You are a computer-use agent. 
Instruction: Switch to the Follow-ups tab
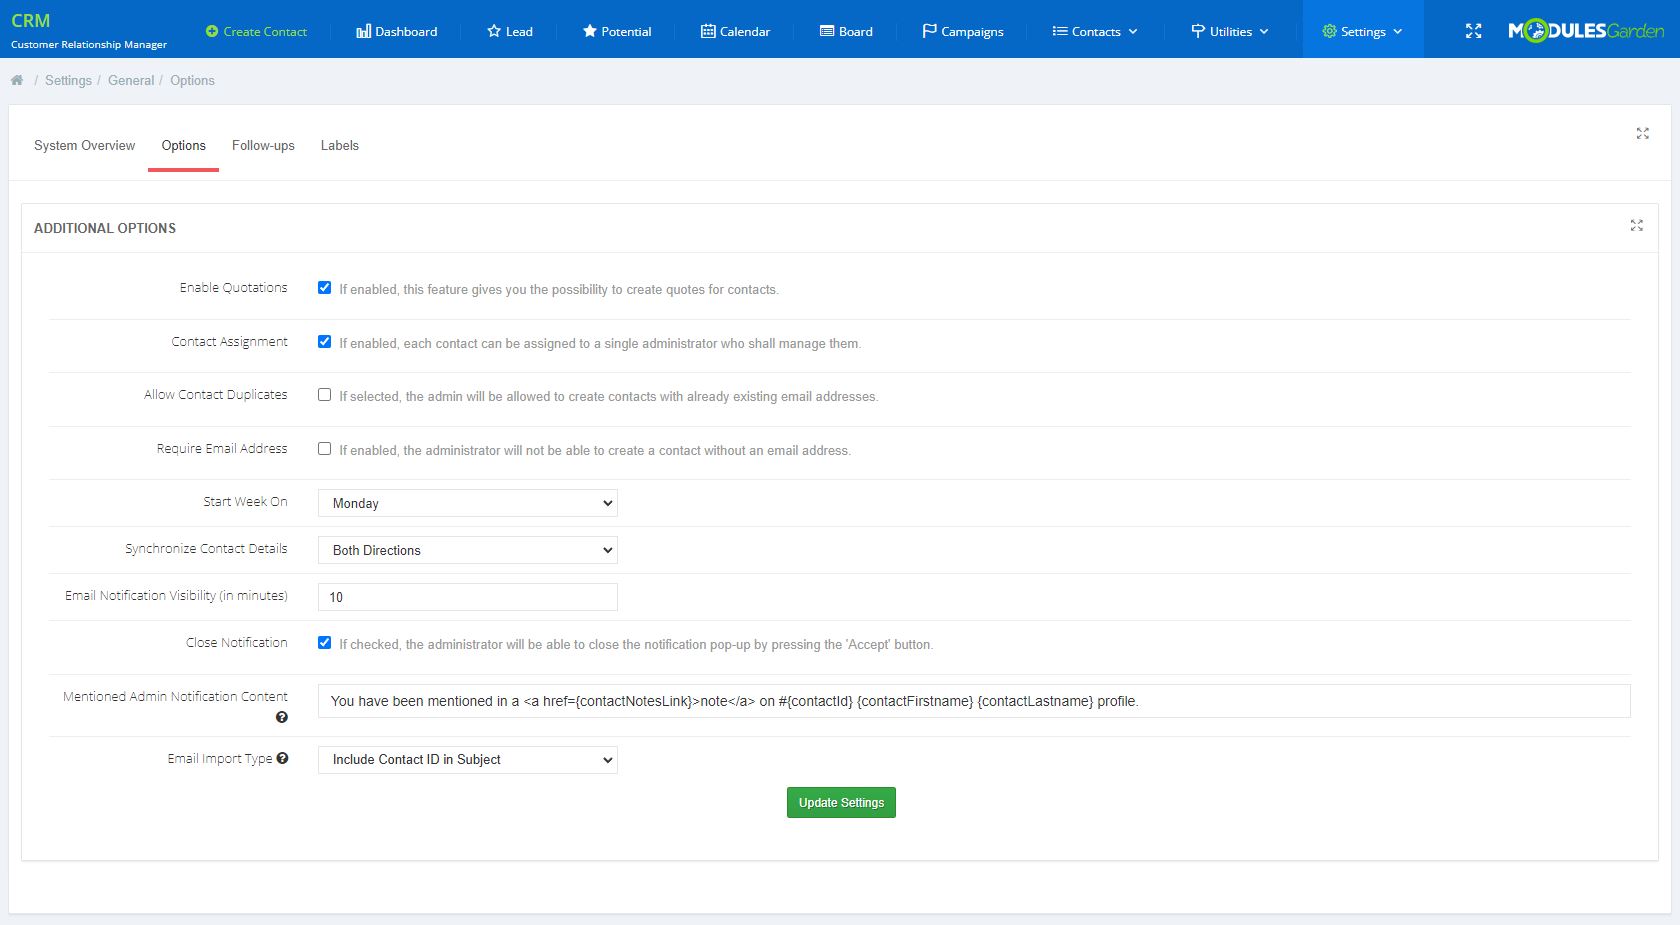263,145
